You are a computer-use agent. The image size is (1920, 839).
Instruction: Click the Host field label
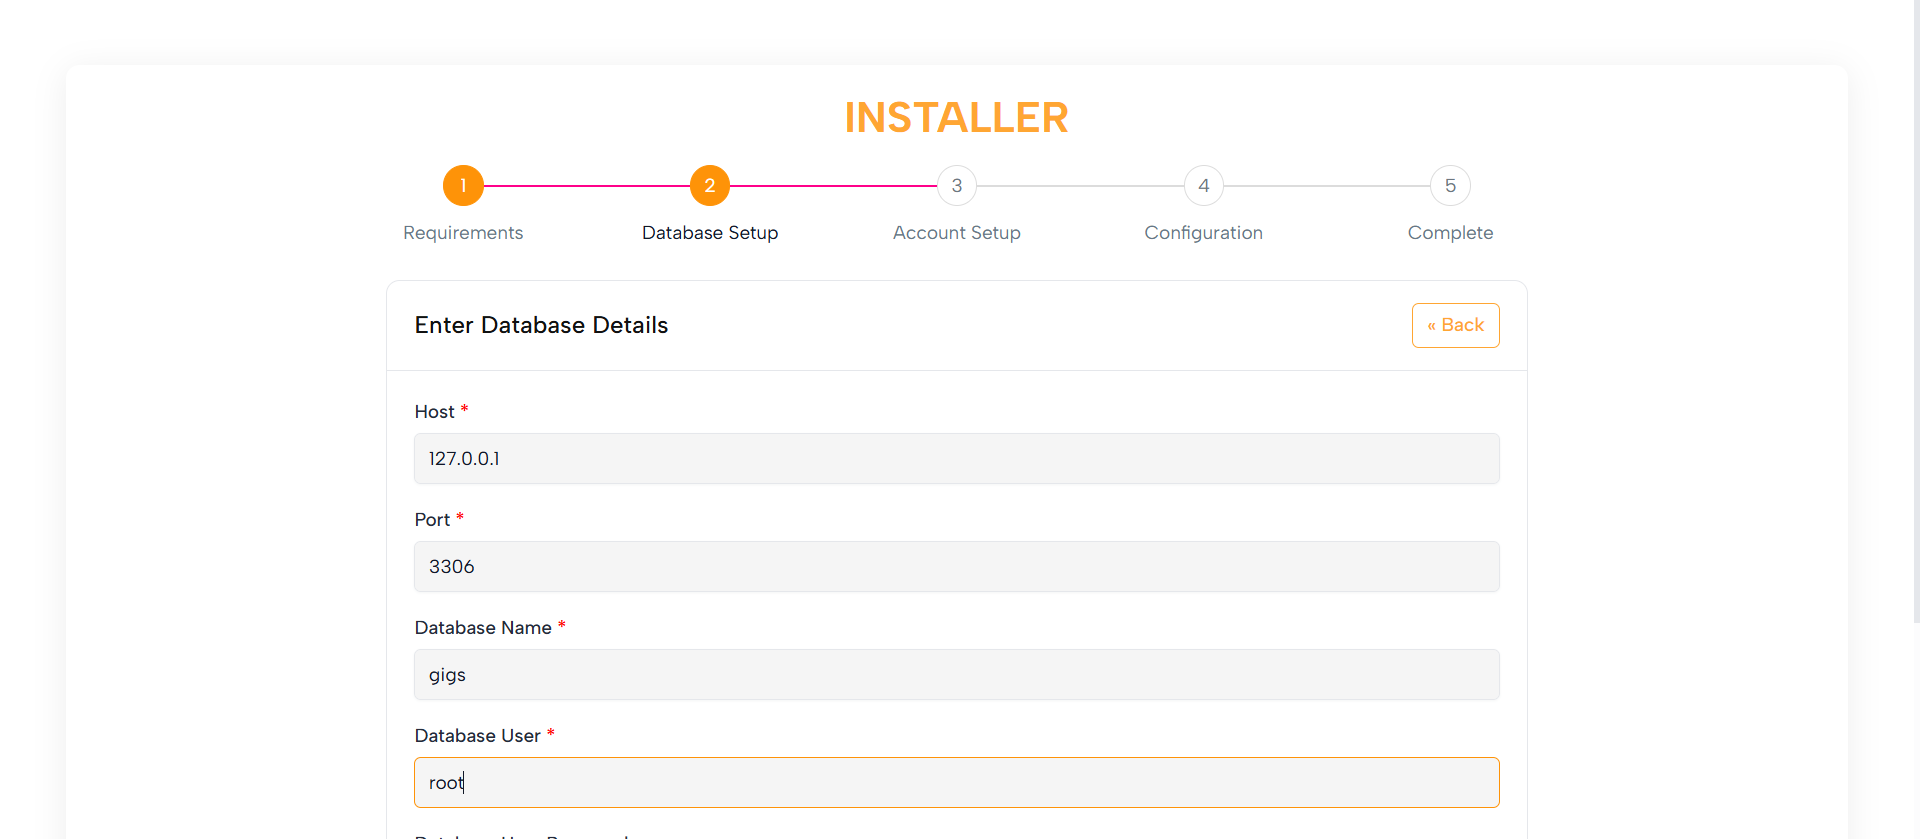pyautogui.click(x=434, y=412)
